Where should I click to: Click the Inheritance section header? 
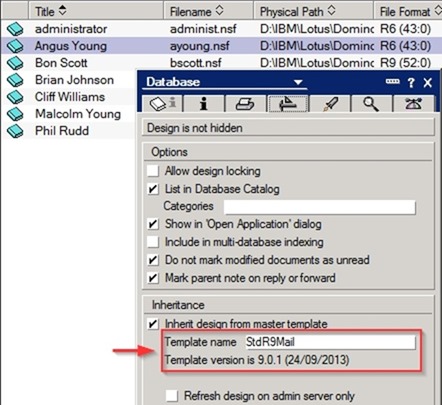[178, 305]
